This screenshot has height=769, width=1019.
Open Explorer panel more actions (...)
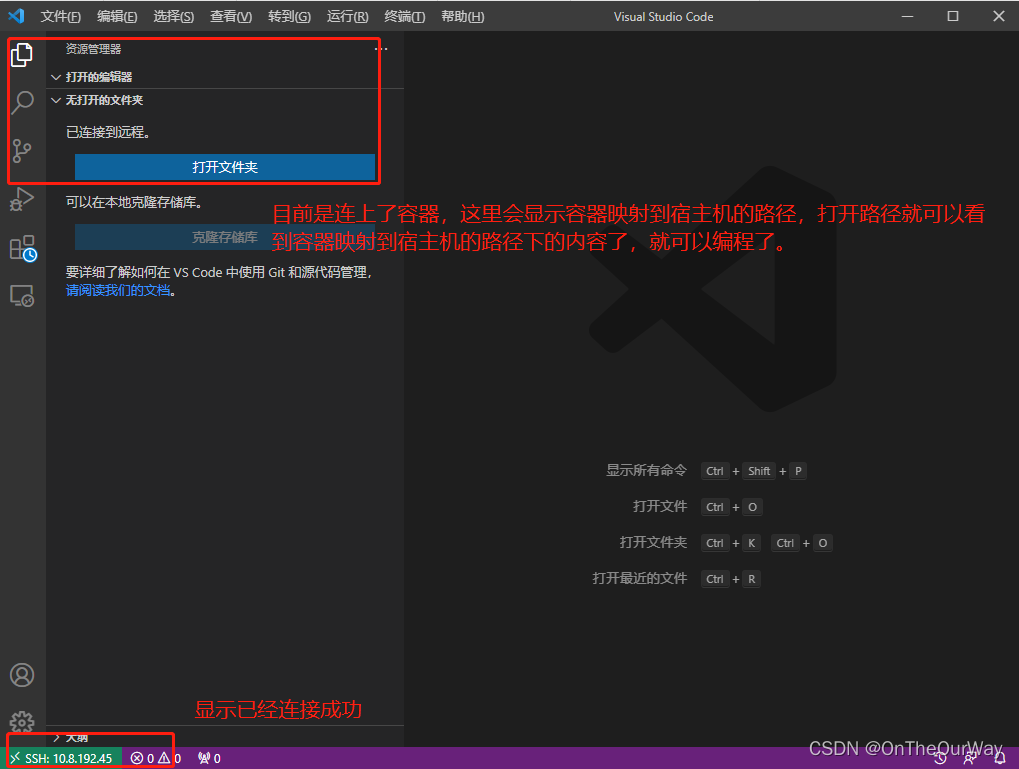click(381, 49)
